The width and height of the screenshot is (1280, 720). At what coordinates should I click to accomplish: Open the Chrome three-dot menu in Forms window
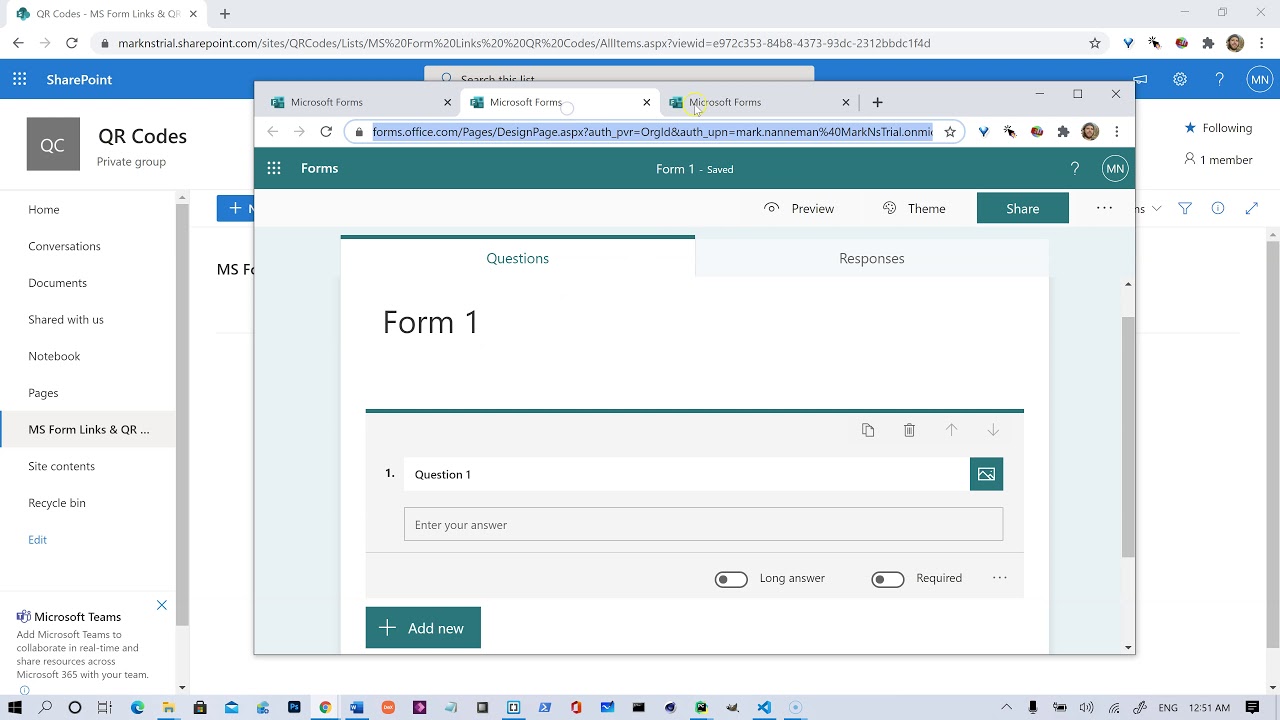click(1116, 132)
